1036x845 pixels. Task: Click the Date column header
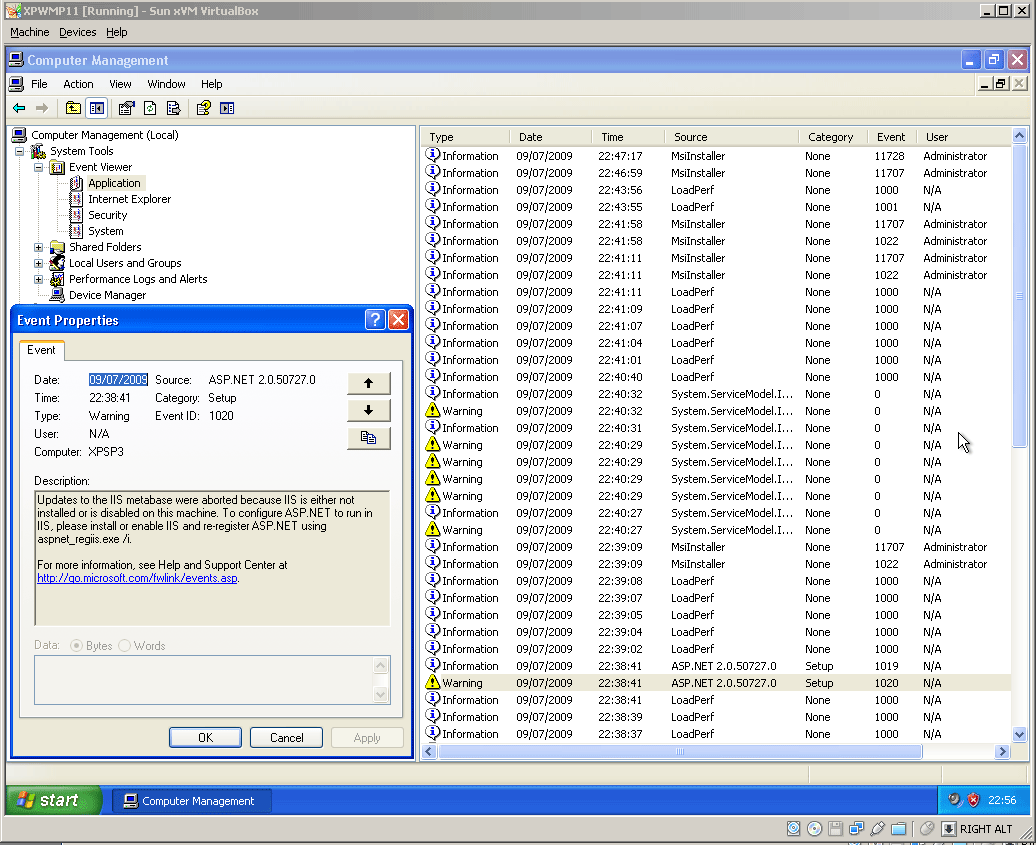pos(550,137)
